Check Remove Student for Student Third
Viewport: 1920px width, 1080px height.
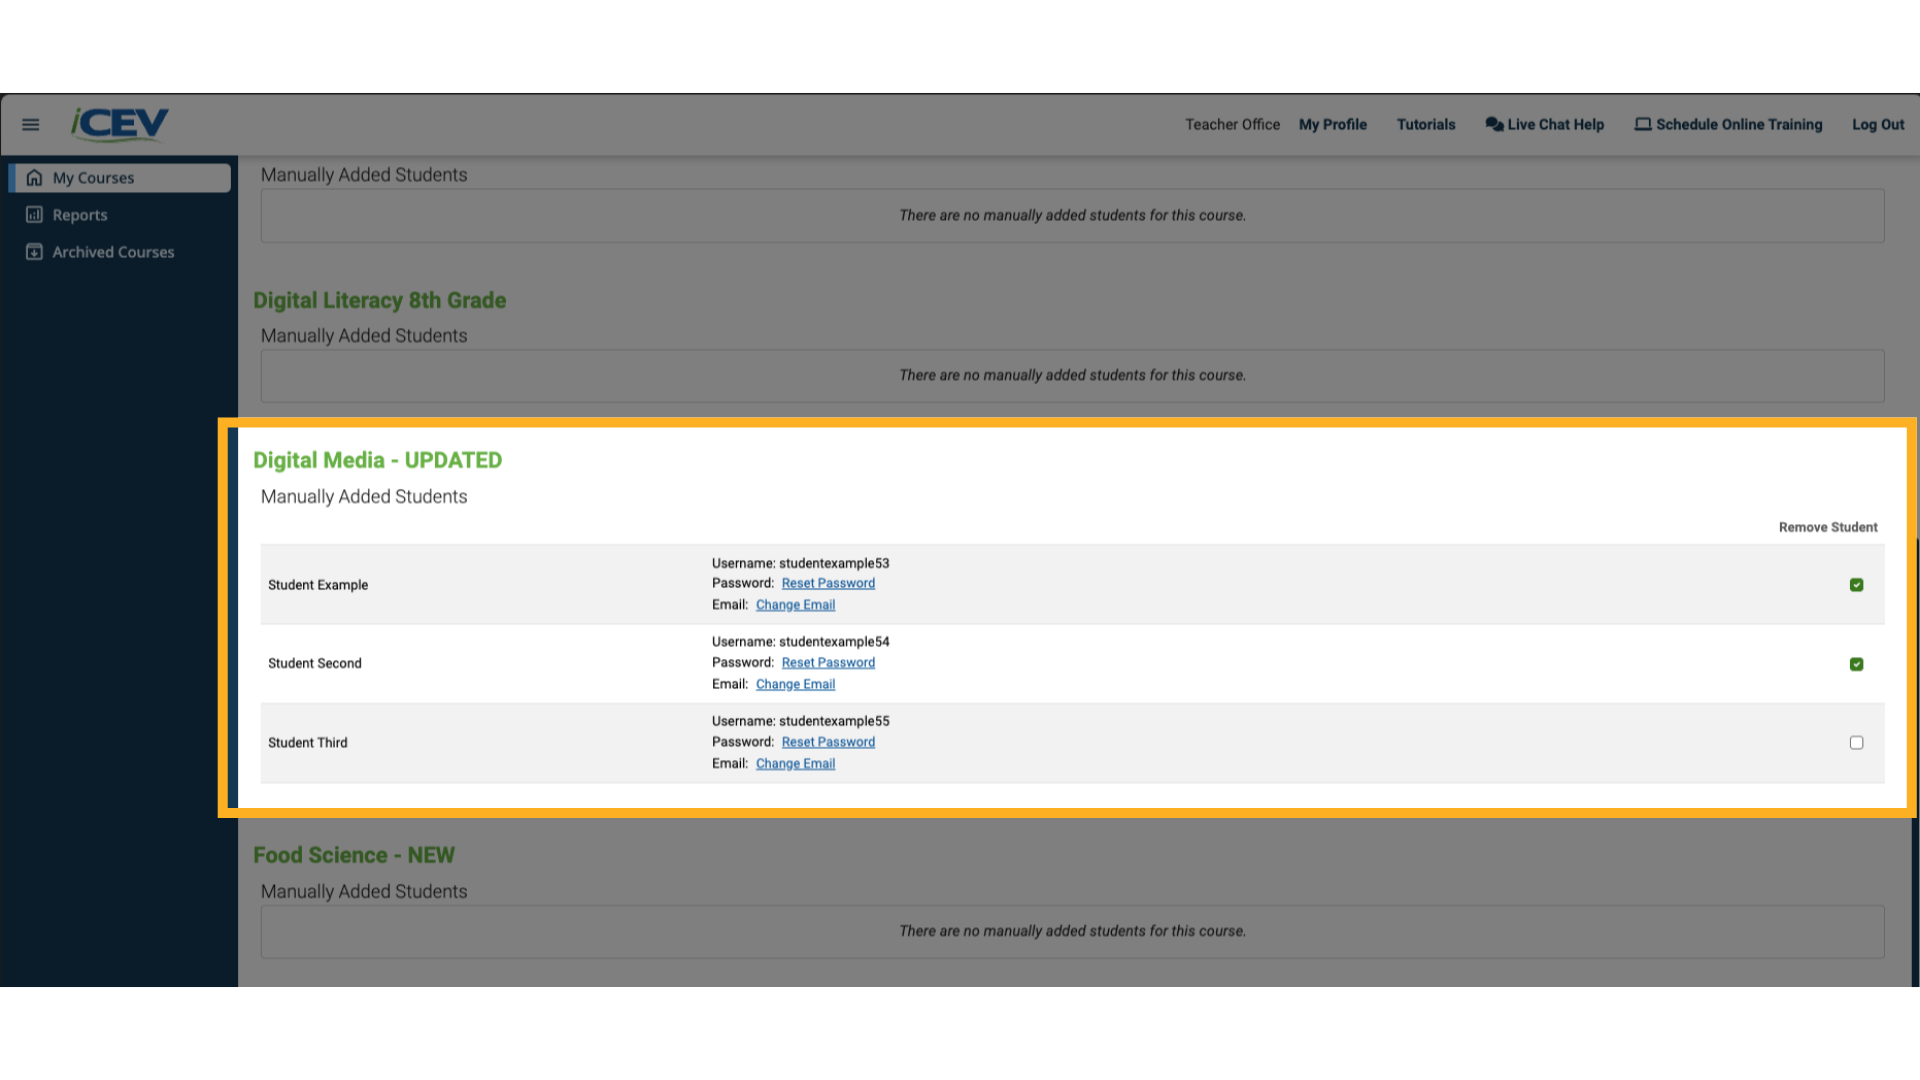point(1856,743)
